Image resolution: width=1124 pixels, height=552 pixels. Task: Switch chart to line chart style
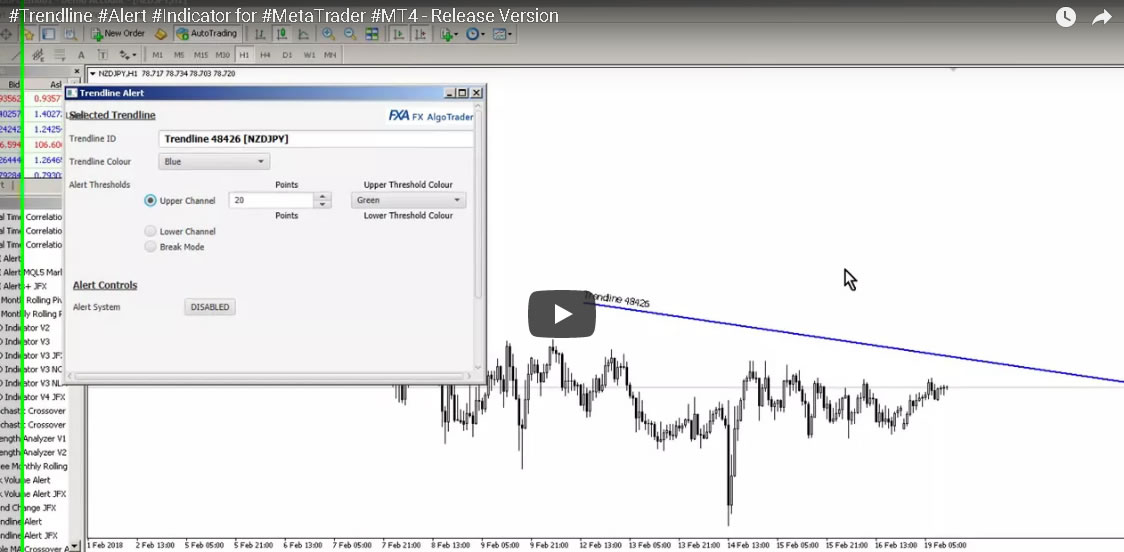pos(303,34)
